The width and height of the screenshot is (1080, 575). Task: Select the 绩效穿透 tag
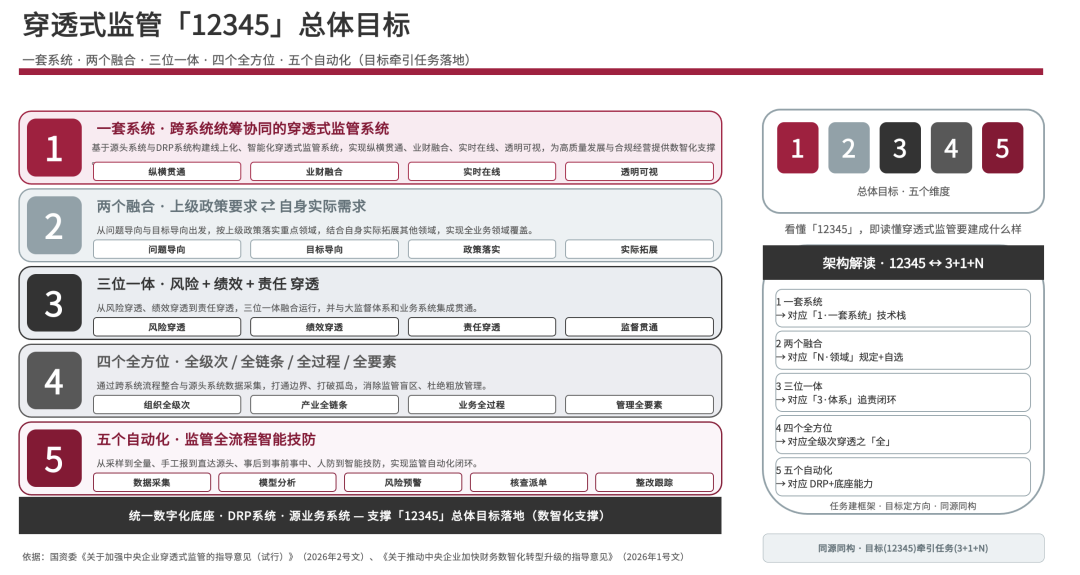[x=324, y=327]
